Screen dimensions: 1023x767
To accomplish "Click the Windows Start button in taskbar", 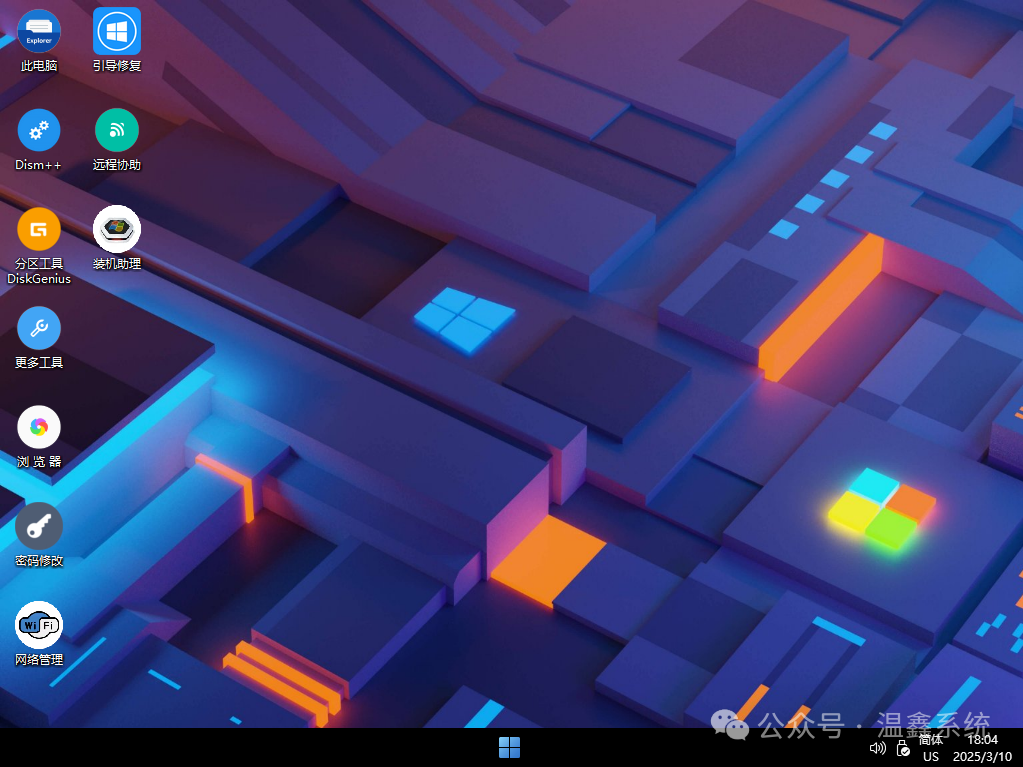I will click(509, 747).
